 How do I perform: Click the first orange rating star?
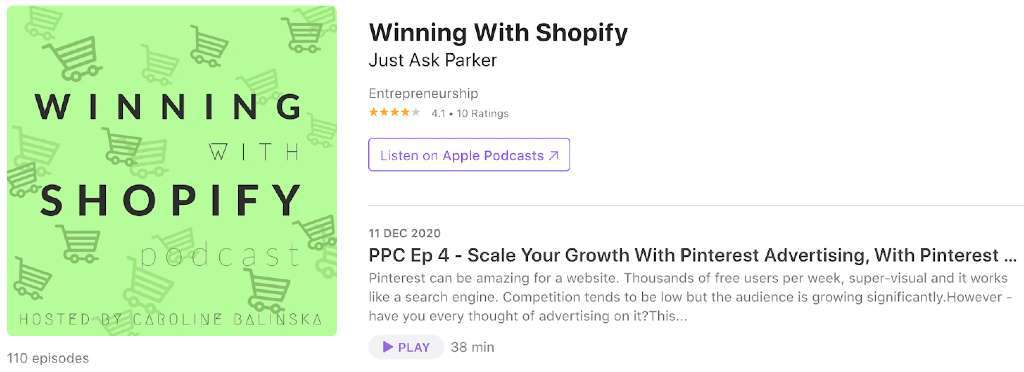click(374, 112)
